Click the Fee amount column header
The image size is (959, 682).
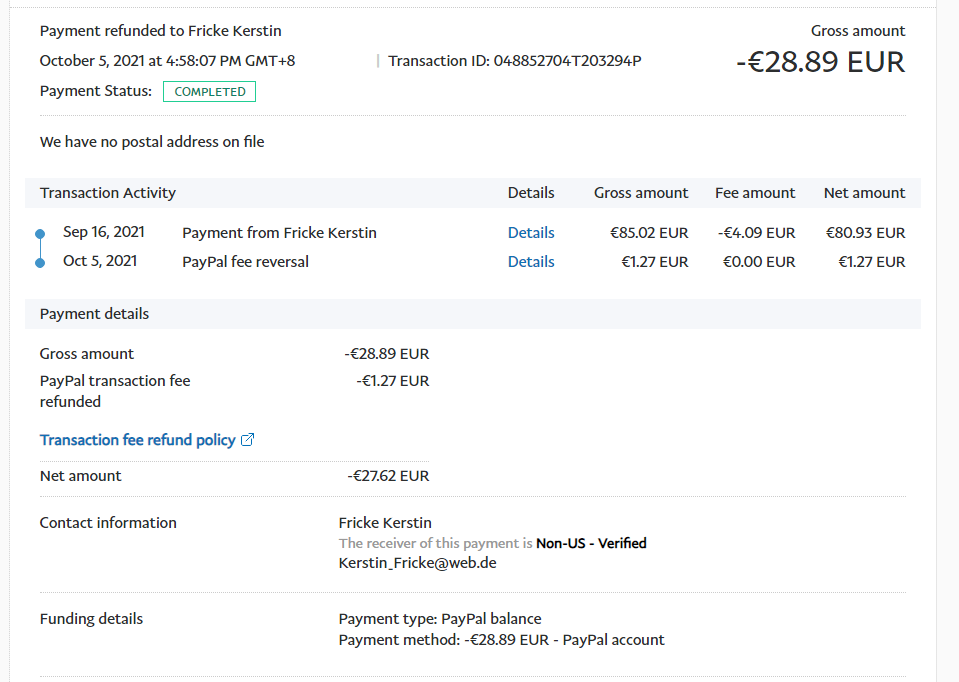tap(755, 193)
